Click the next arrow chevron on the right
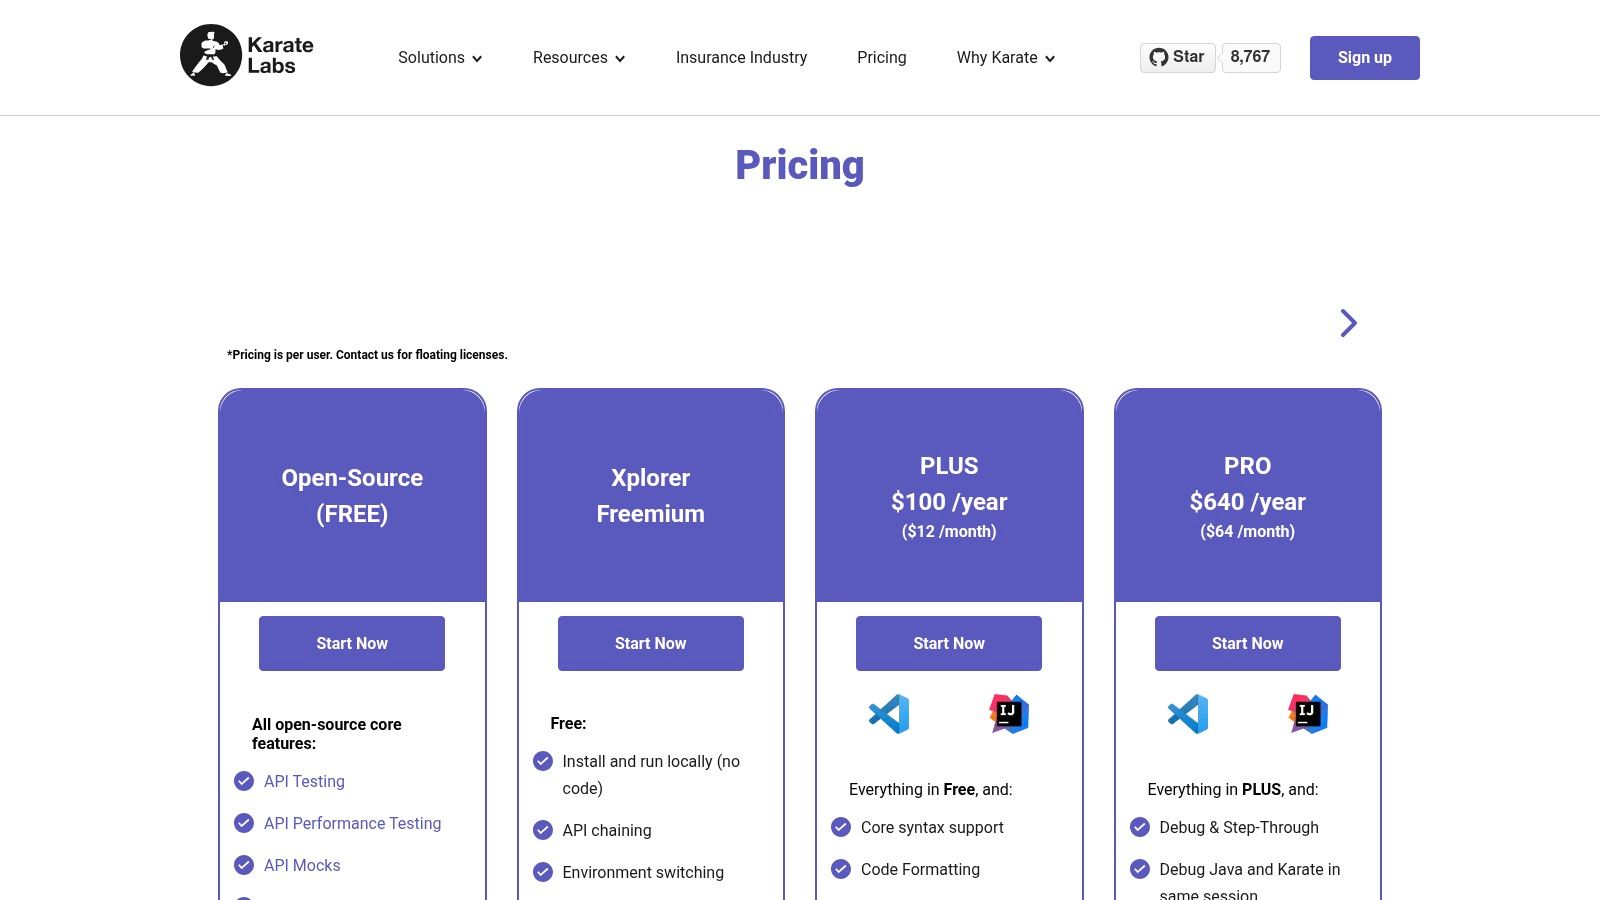1600x900 pixels. click(x=1348, y=323)
